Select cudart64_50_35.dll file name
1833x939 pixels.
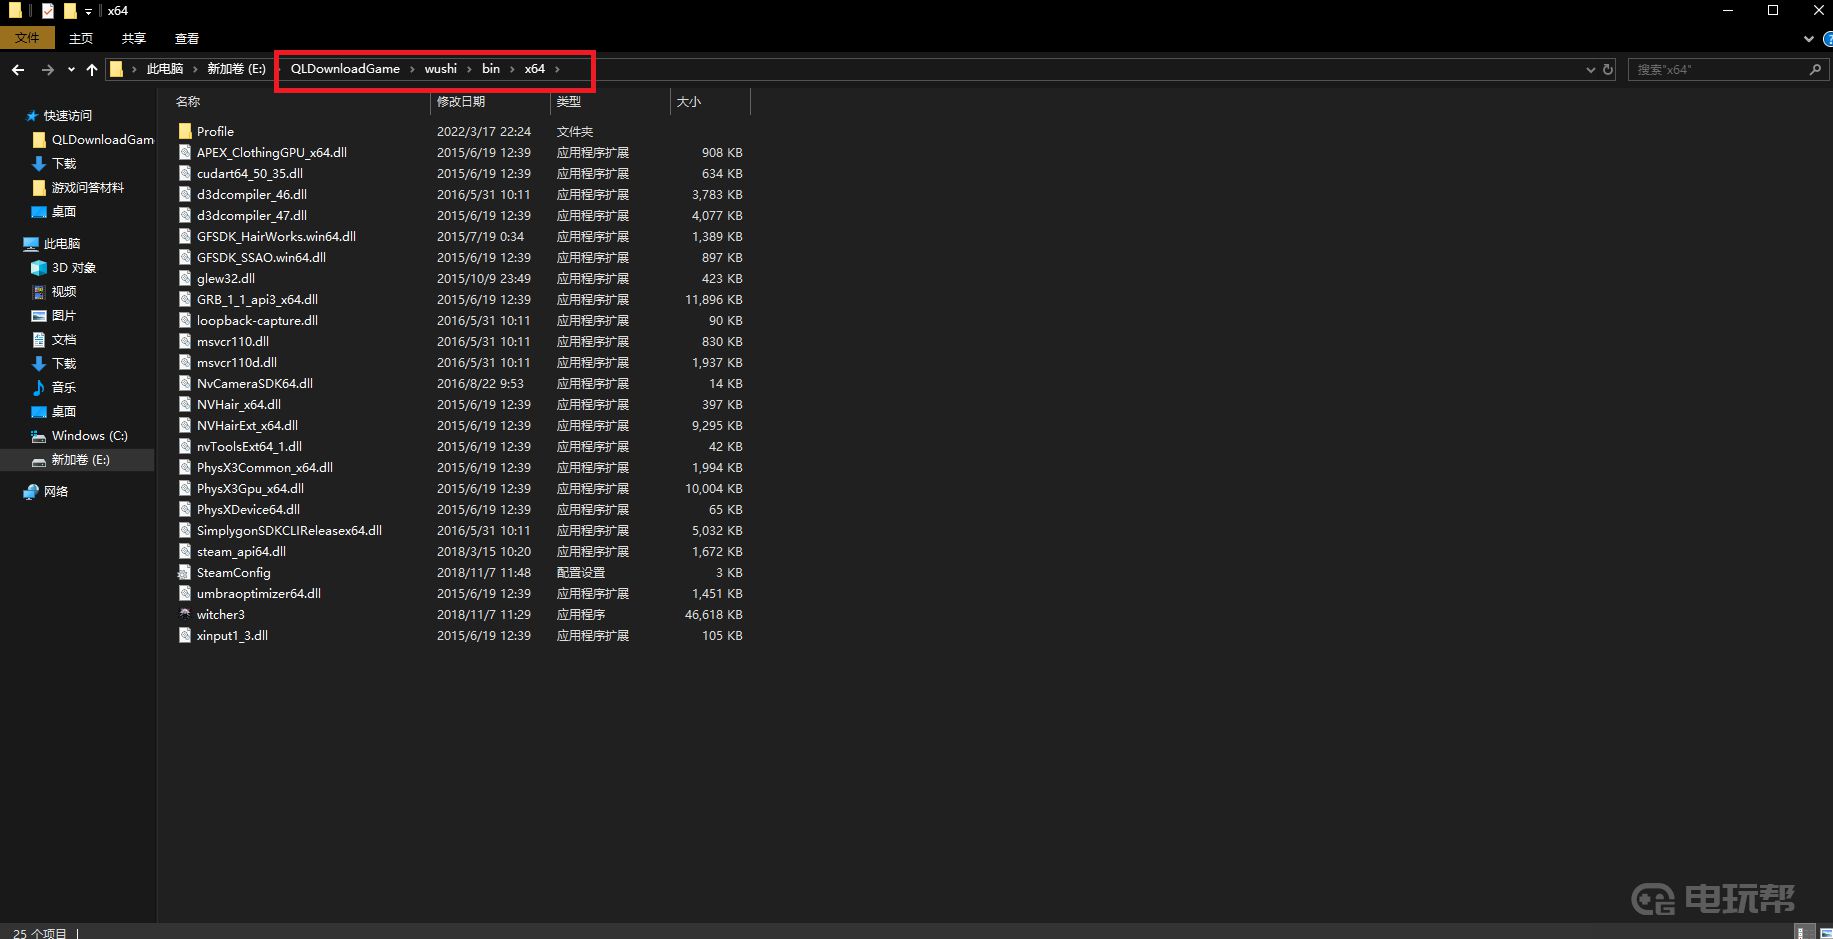[x=249, y=173]
